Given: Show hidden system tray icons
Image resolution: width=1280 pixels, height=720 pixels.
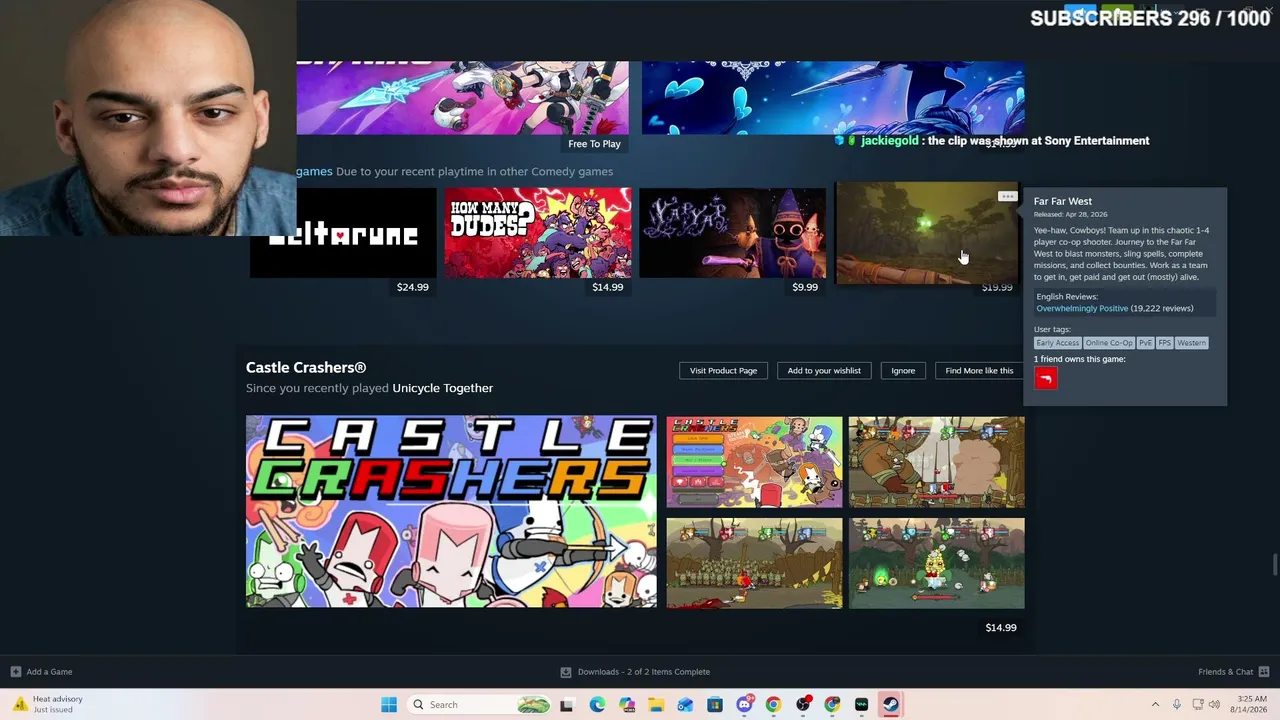Looking at the screenshot, I should (x=1155, y=704).
